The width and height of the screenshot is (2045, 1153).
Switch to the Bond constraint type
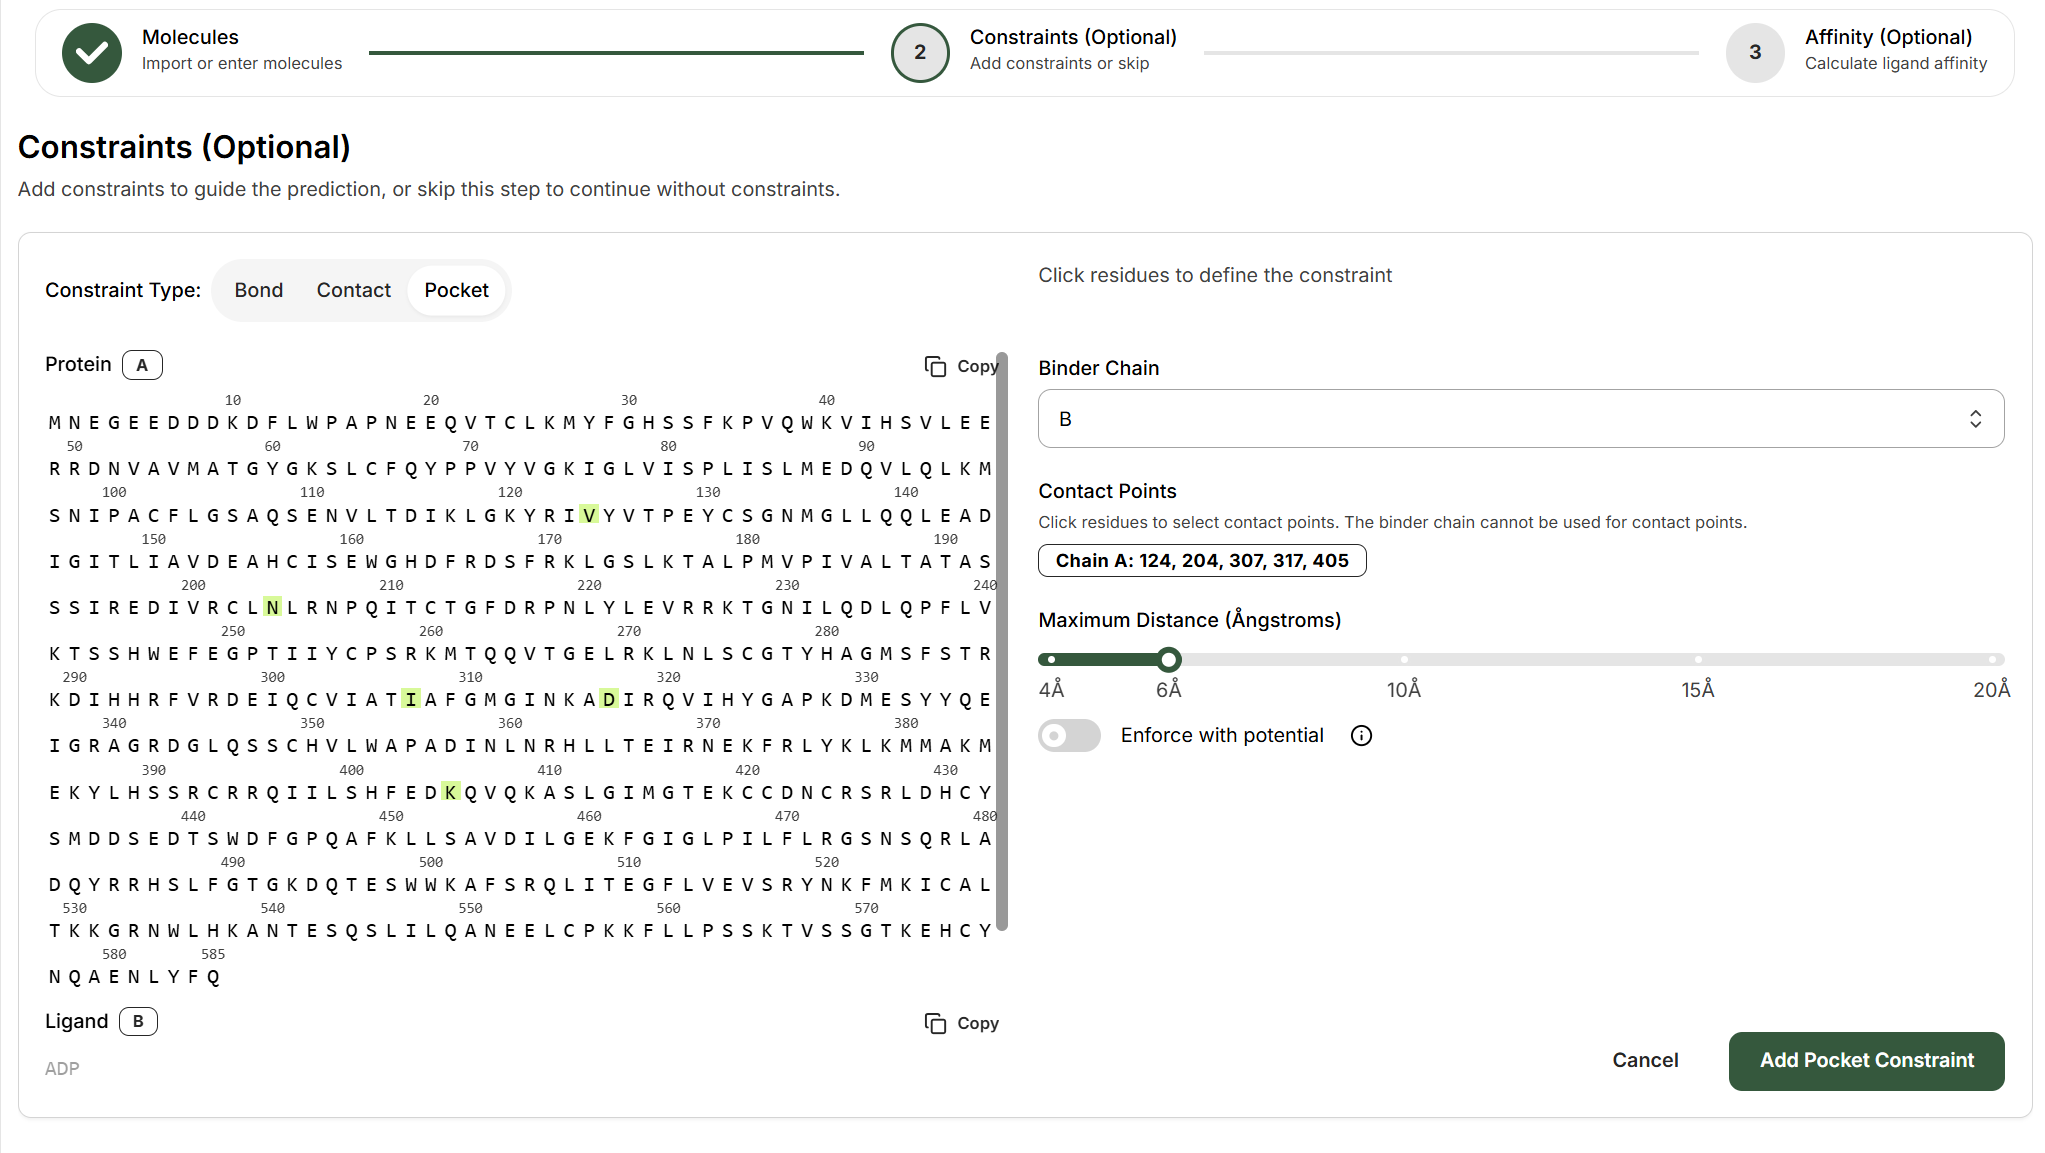point(258,290)
